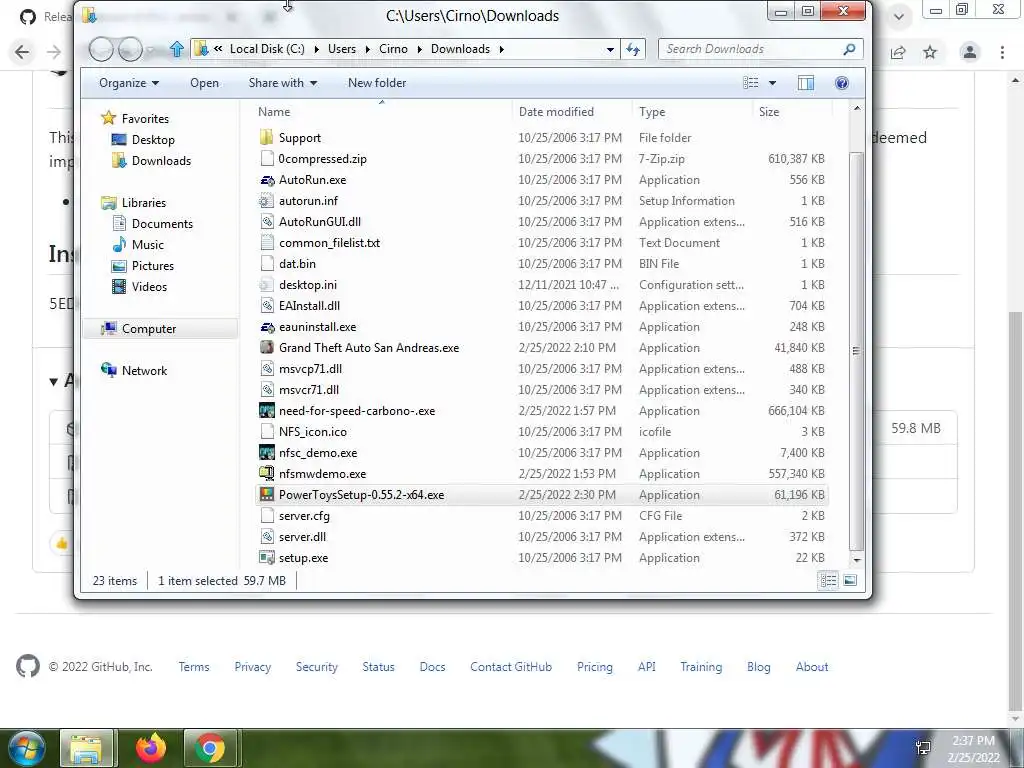Click the breadcrumb overflow chevron
The image size is (1024, 768).
coord(218,49)
